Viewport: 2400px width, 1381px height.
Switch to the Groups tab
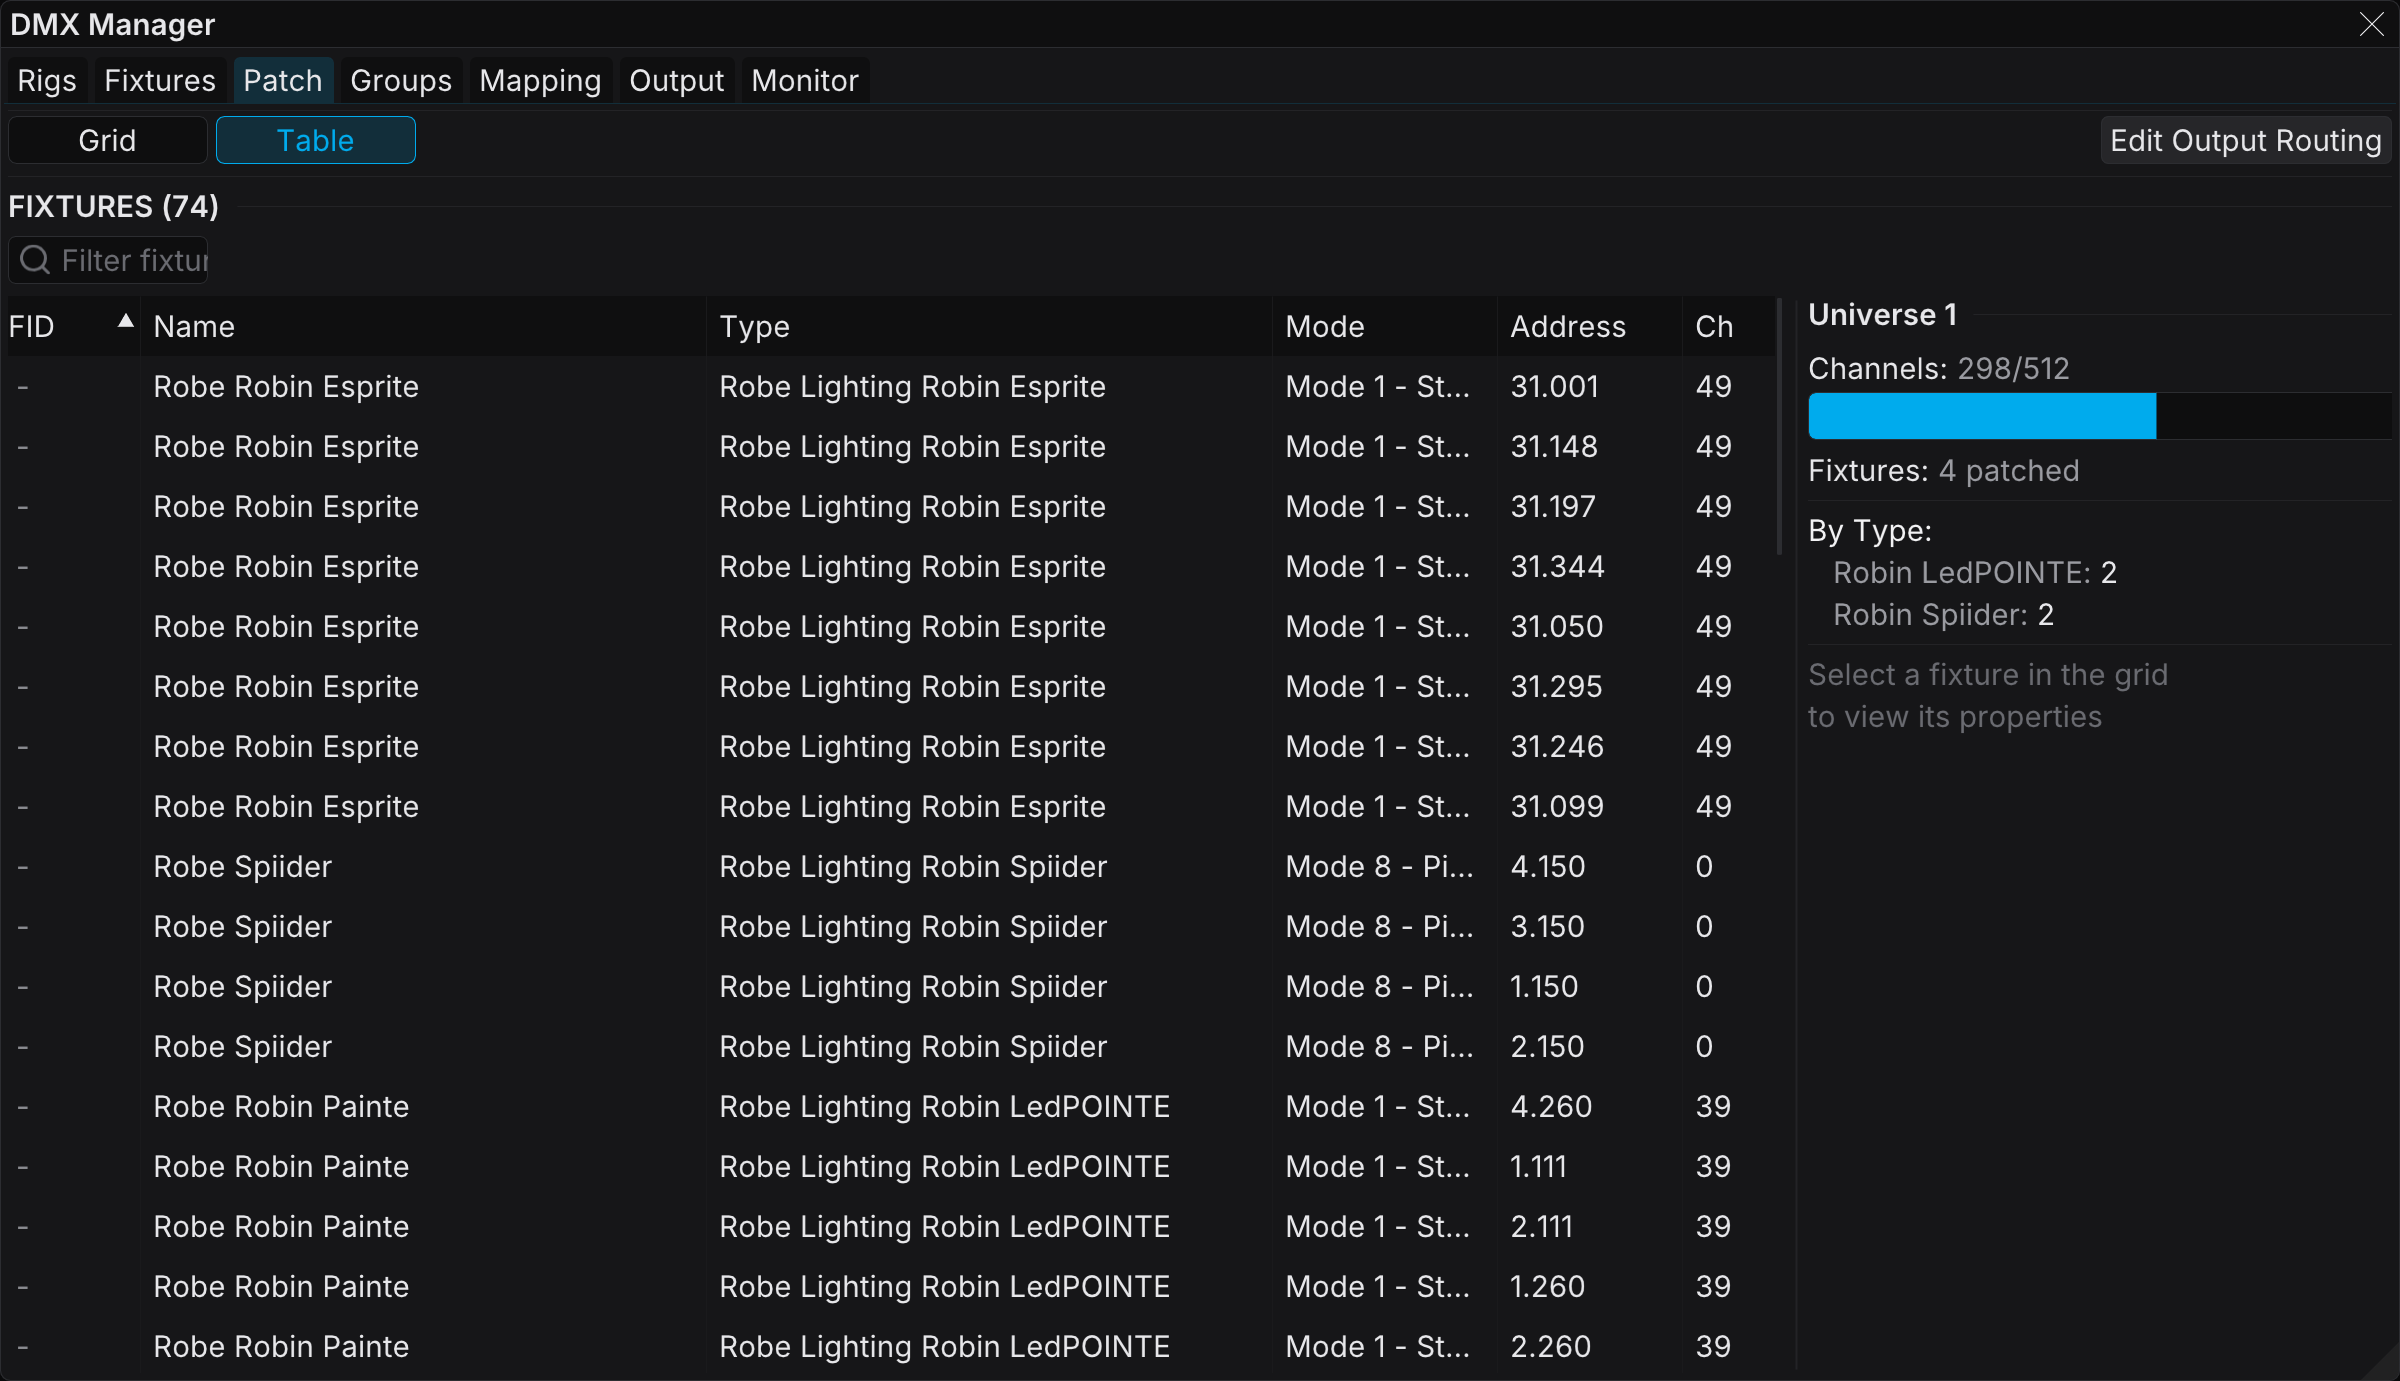pyautogui.click(x=401, y=81)
